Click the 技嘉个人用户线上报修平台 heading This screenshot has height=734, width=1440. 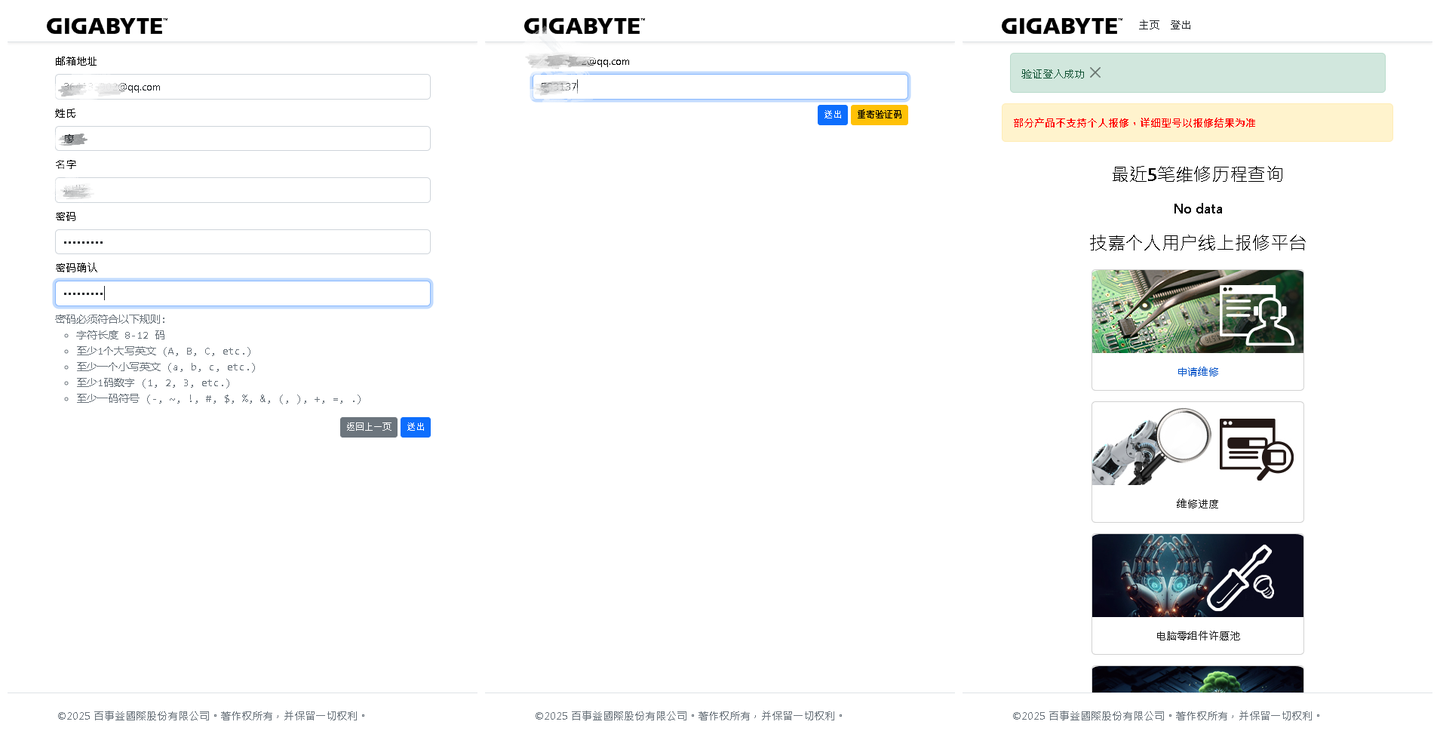click(1198, 243)
